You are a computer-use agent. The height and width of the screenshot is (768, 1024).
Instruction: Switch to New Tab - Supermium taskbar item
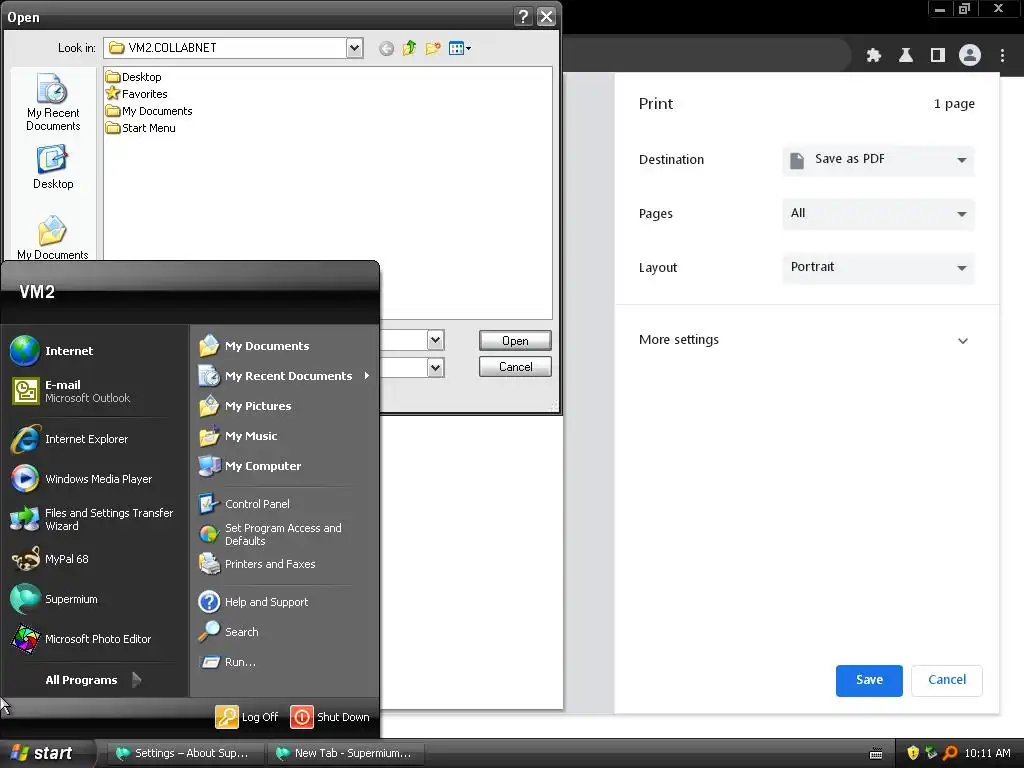(x=347, y=753)
